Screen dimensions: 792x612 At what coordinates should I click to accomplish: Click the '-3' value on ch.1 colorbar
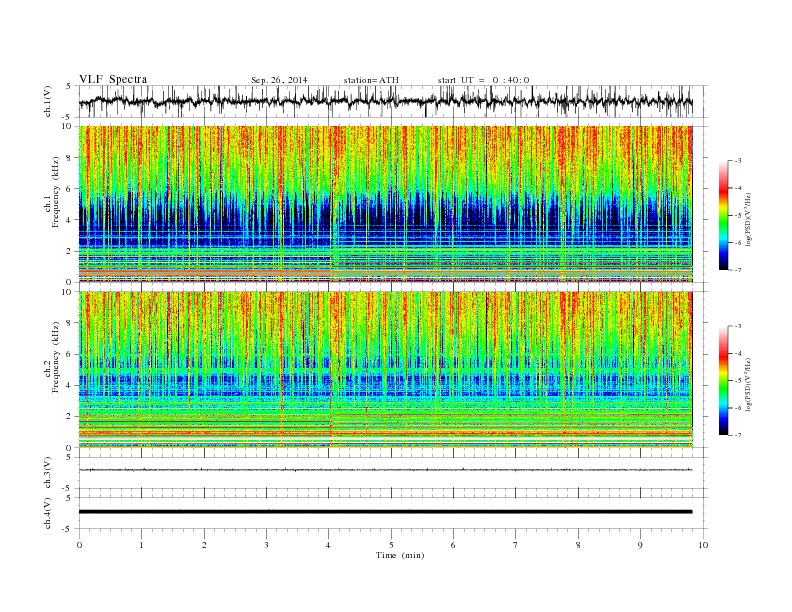pos(738,161)
